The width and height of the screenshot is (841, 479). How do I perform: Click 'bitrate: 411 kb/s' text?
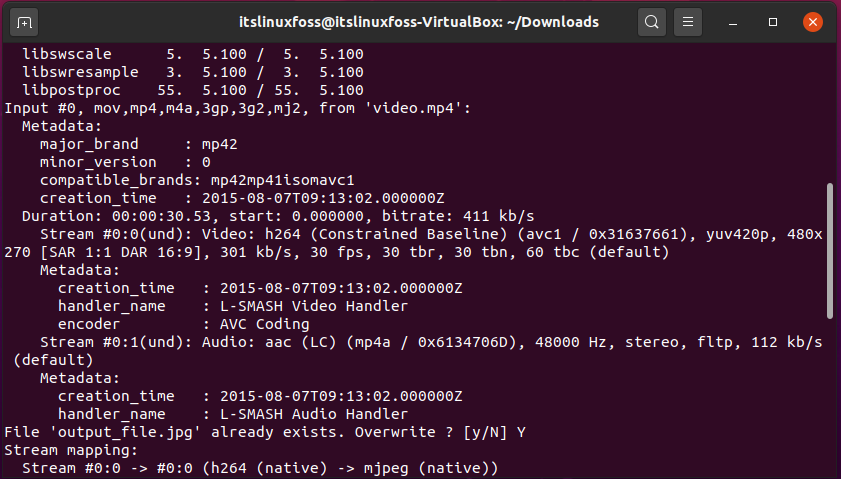tap(458, 216)
